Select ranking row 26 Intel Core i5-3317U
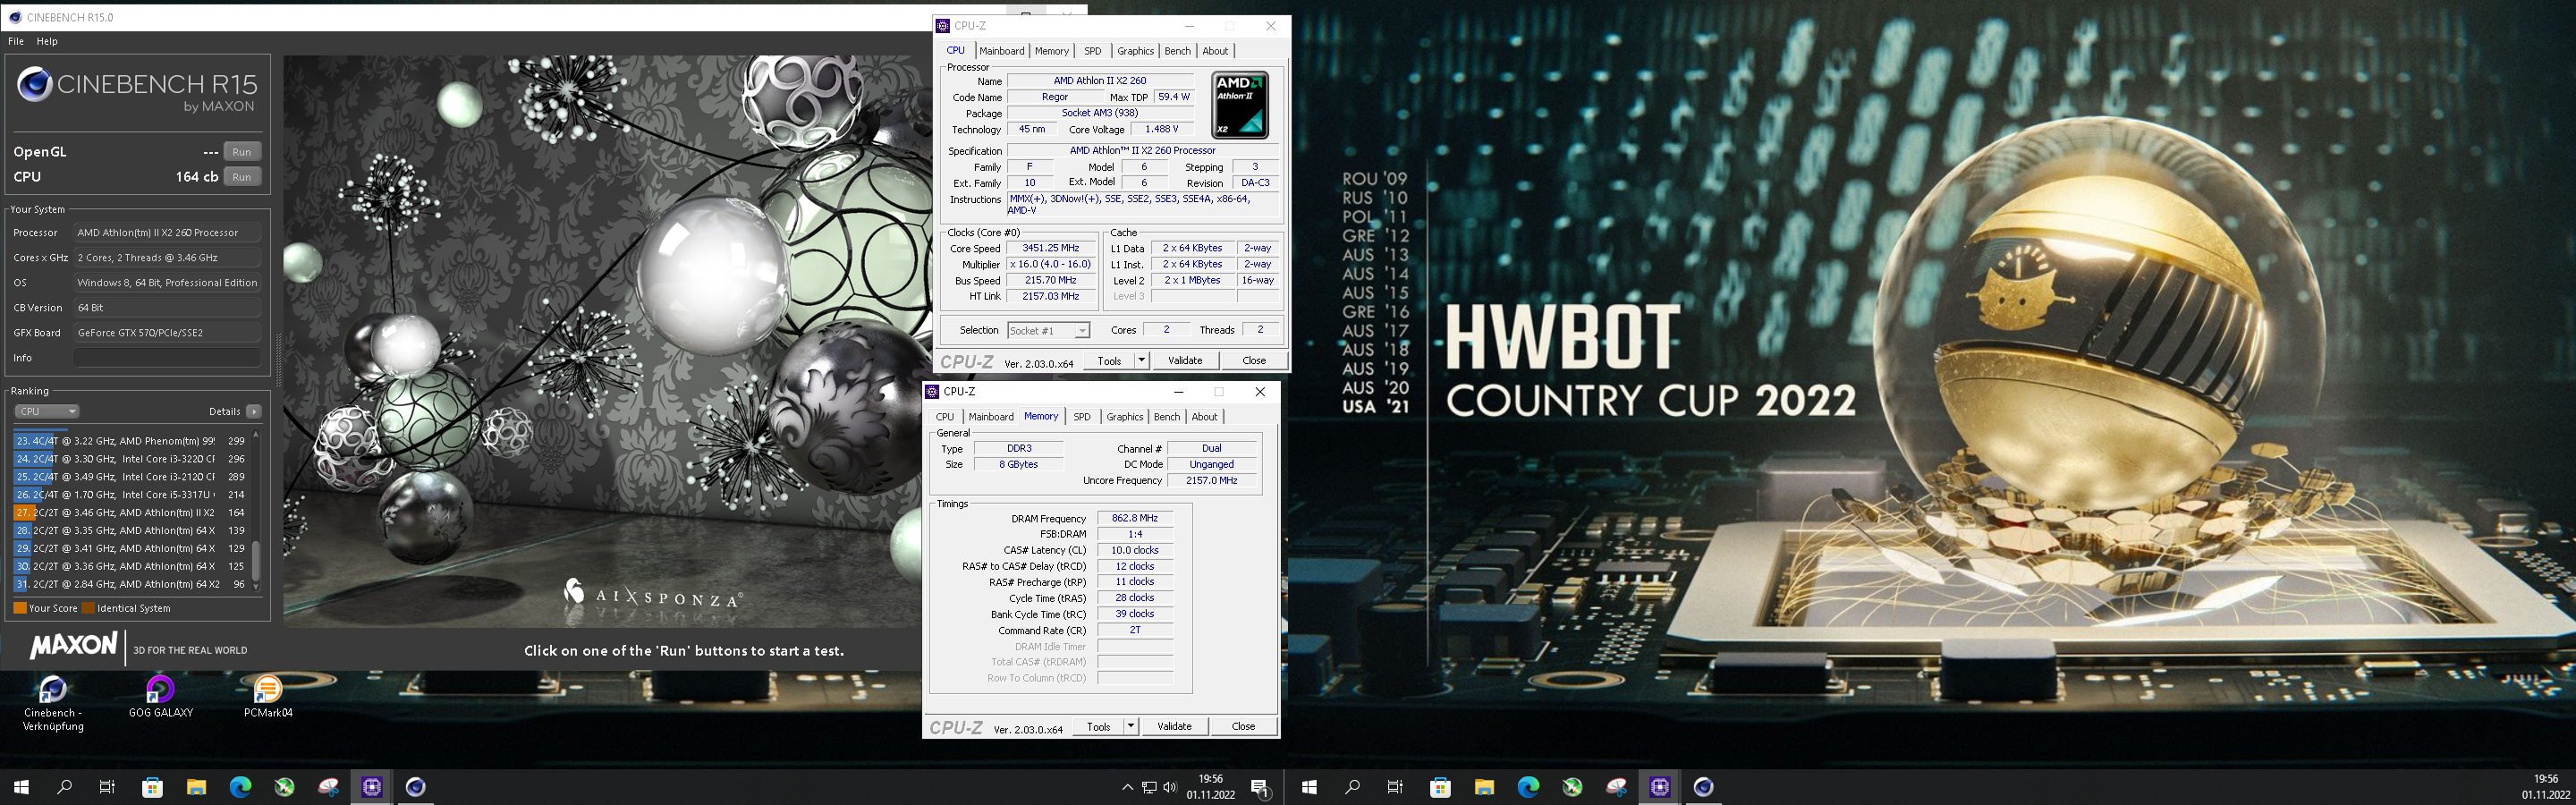This screenshot has width=2576, height=805. coord(130,495)
